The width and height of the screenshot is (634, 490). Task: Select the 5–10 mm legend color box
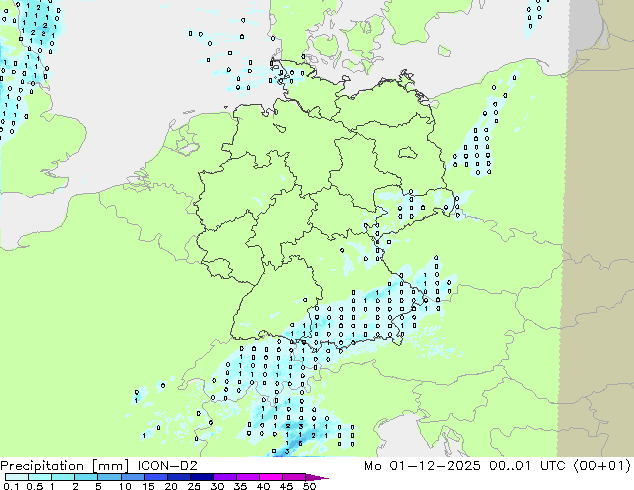click(109, 477)
